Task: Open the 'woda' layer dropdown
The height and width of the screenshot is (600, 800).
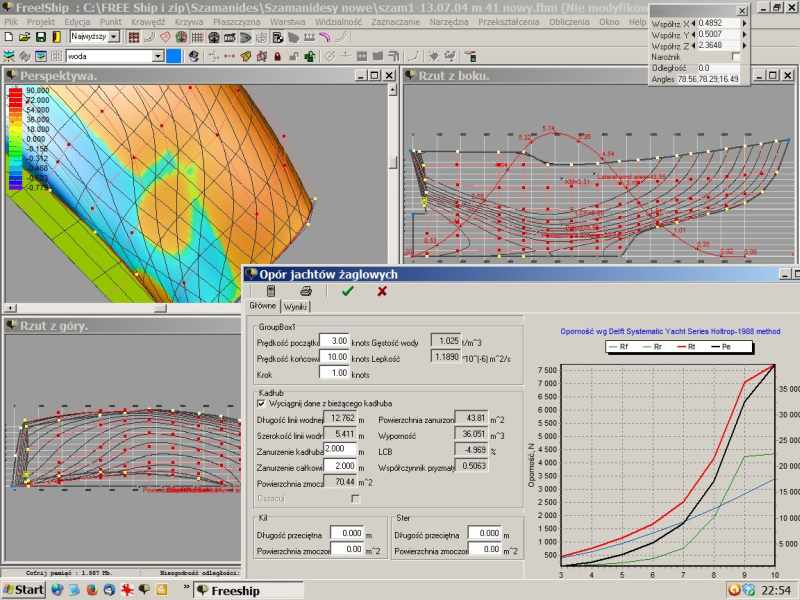Action: pos(158,56)
